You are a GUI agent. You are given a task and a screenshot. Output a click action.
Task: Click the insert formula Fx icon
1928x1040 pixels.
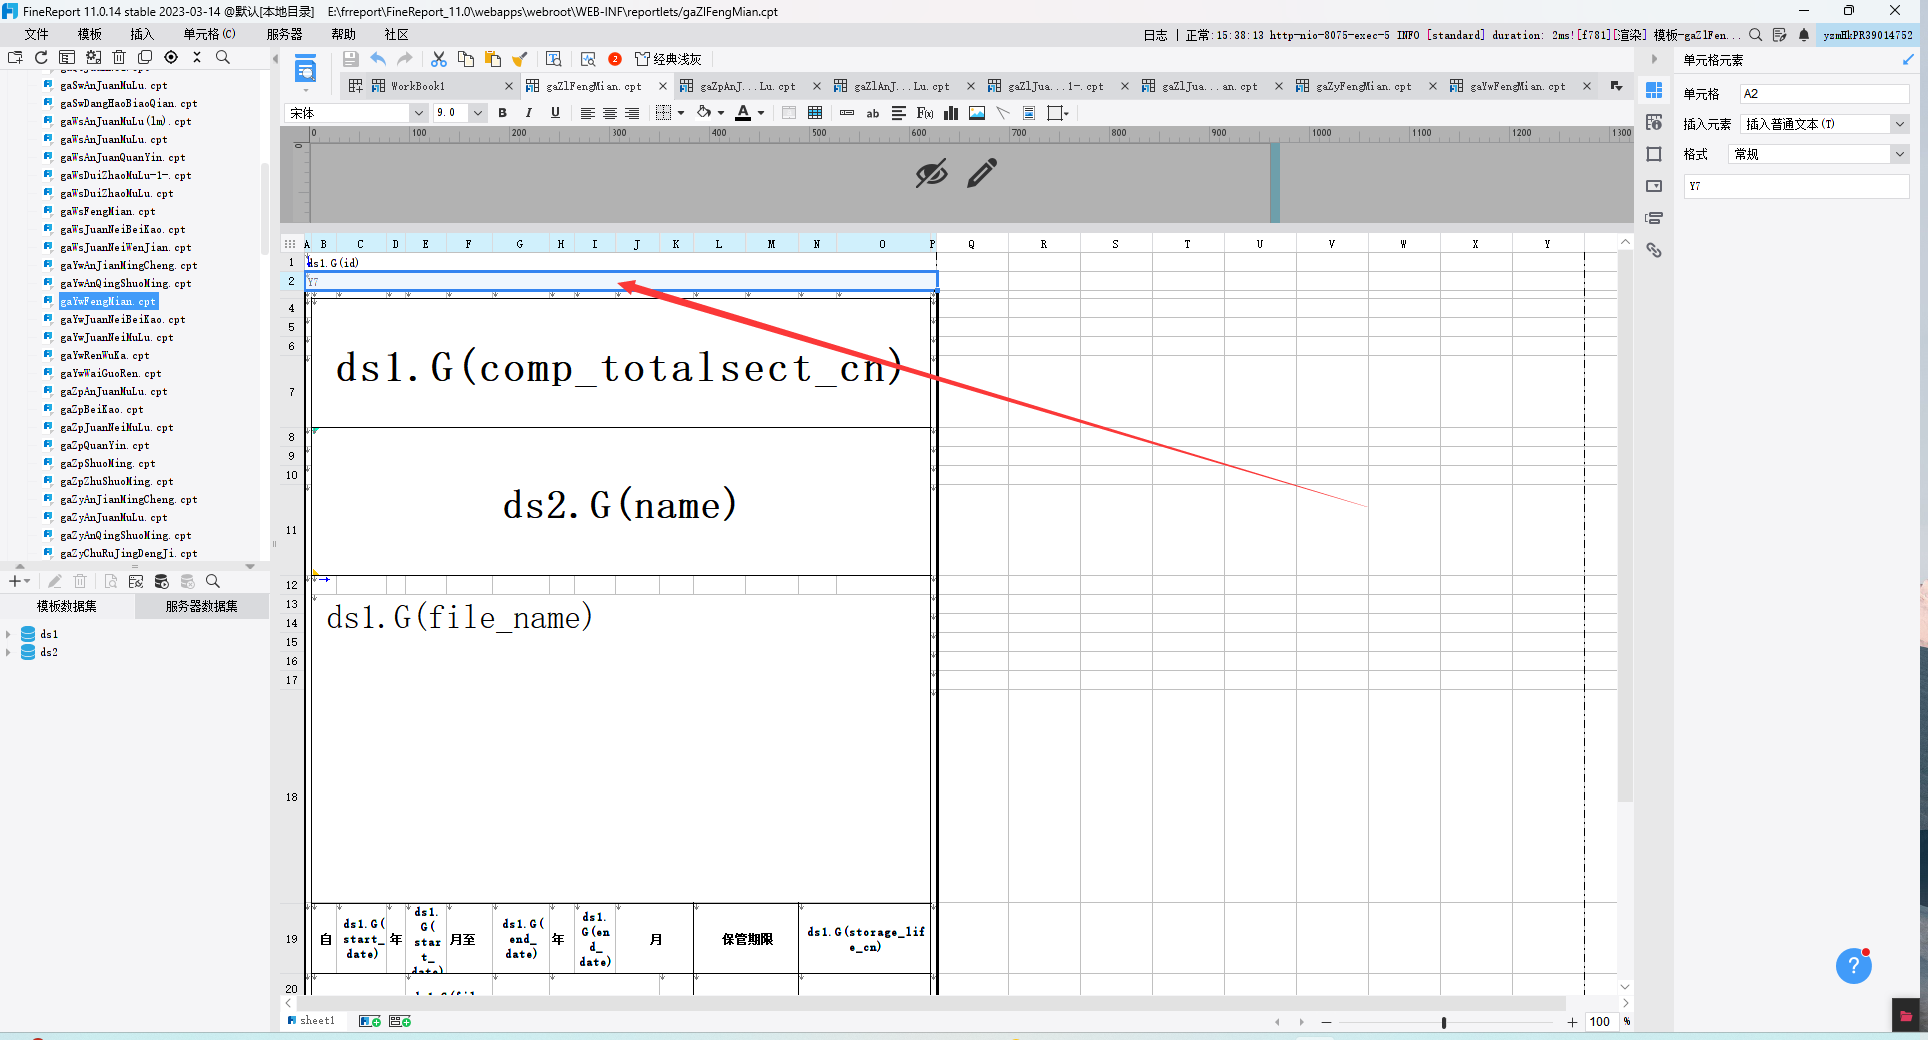tap(924, 113)
